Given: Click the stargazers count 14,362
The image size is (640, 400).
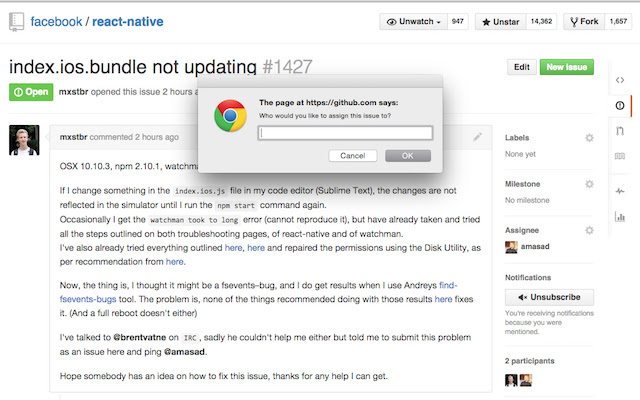Looking at the screenshot, I should click(541, 22).
